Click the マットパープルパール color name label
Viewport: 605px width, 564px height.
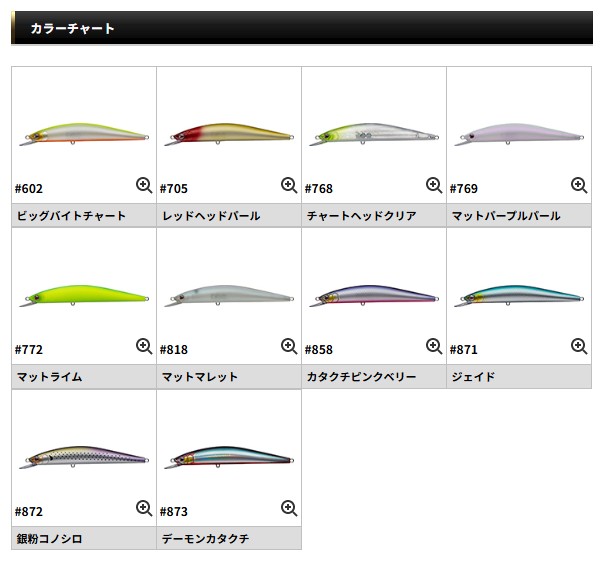pos(505,215)
